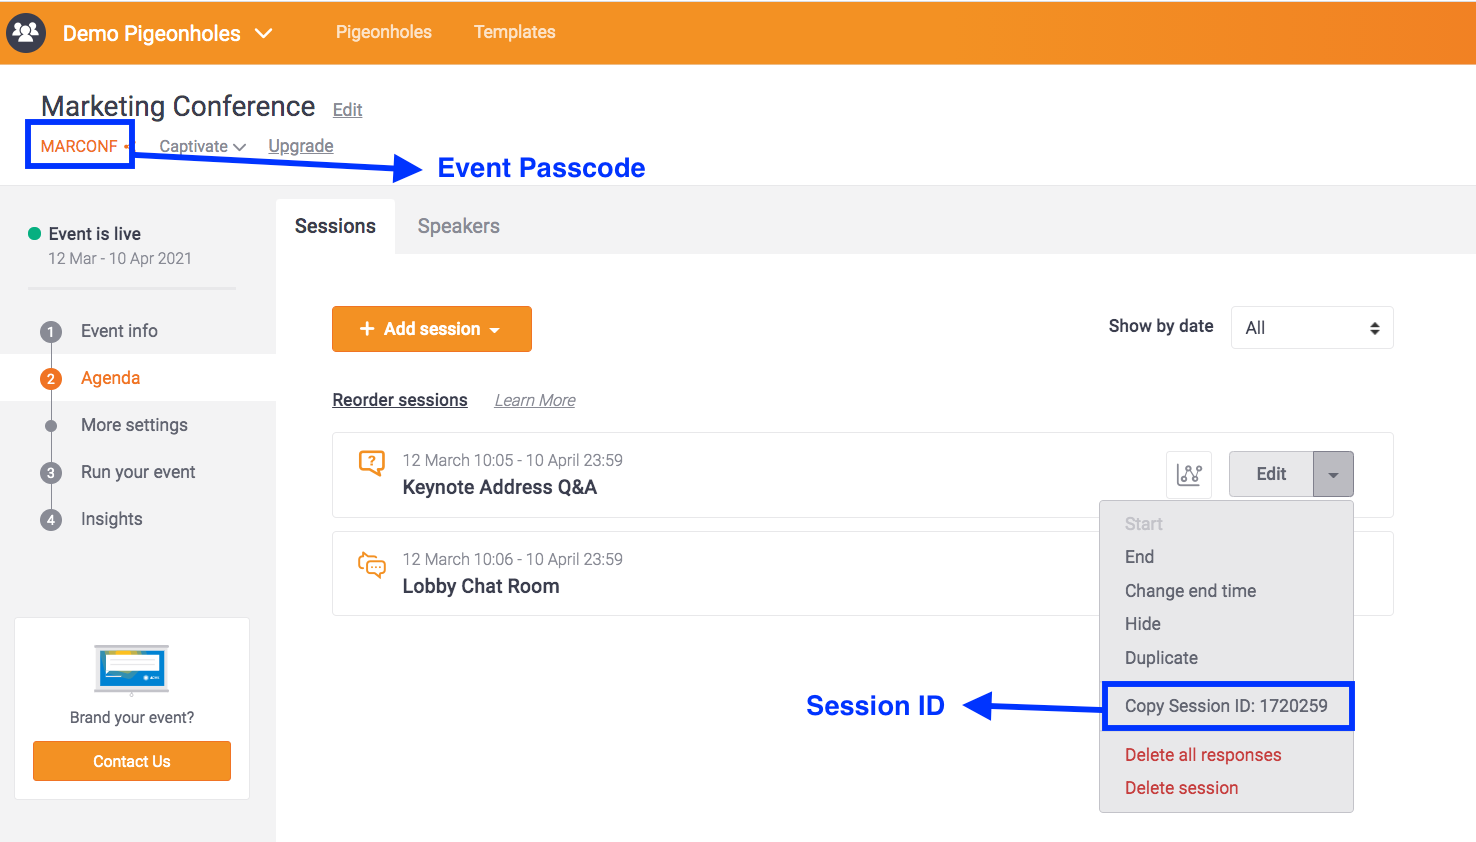Screen dimensions: 1476x842
Task: Click the Add session button
Action: coord(431,329)
